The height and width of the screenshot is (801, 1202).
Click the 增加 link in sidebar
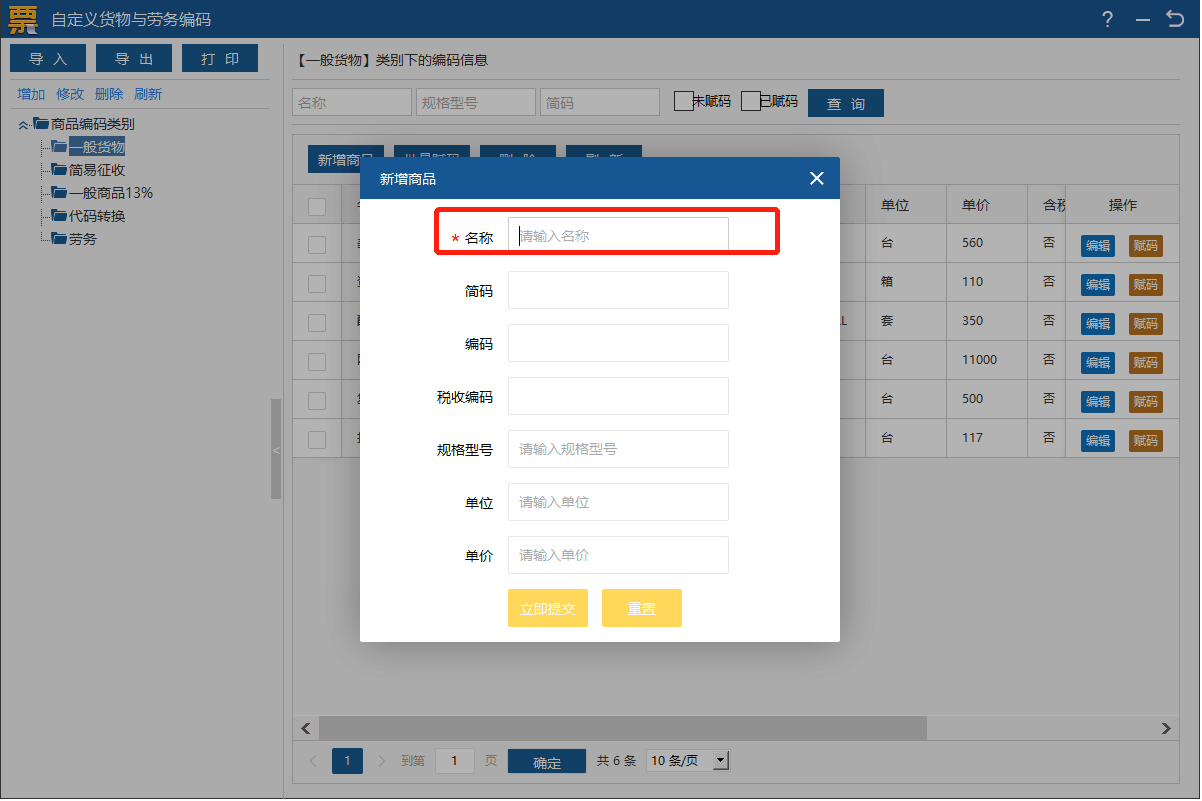tap(31, 94)
